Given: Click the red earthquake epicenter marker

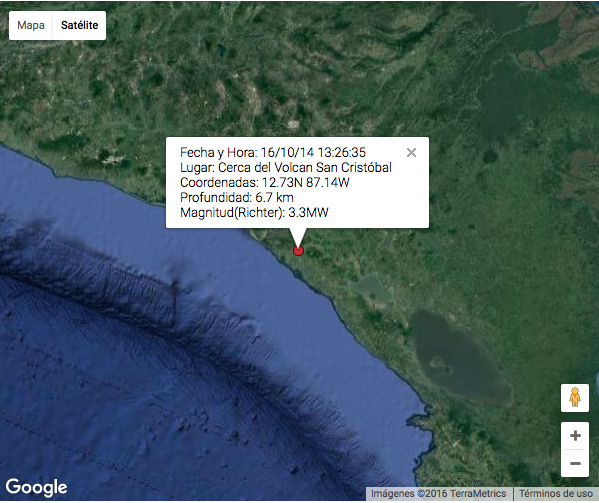Looking at the screenshot, I should 298,251.
